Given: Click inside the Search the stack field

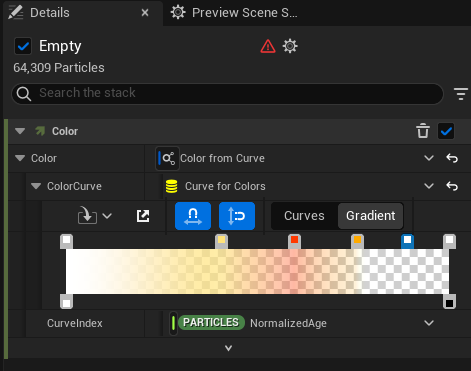Looking at the screenshot, I should tap(227, 94).
